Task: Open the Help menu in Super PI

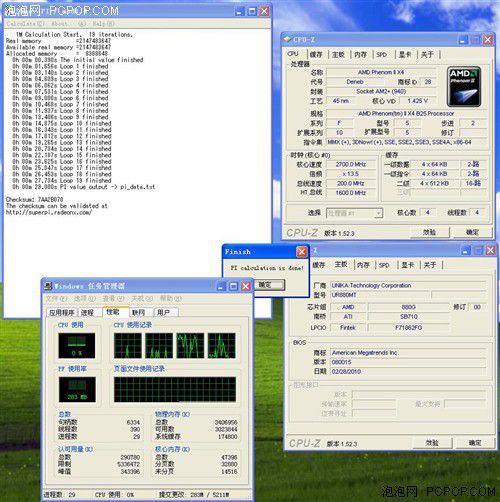Action: (x=103, y=24)
